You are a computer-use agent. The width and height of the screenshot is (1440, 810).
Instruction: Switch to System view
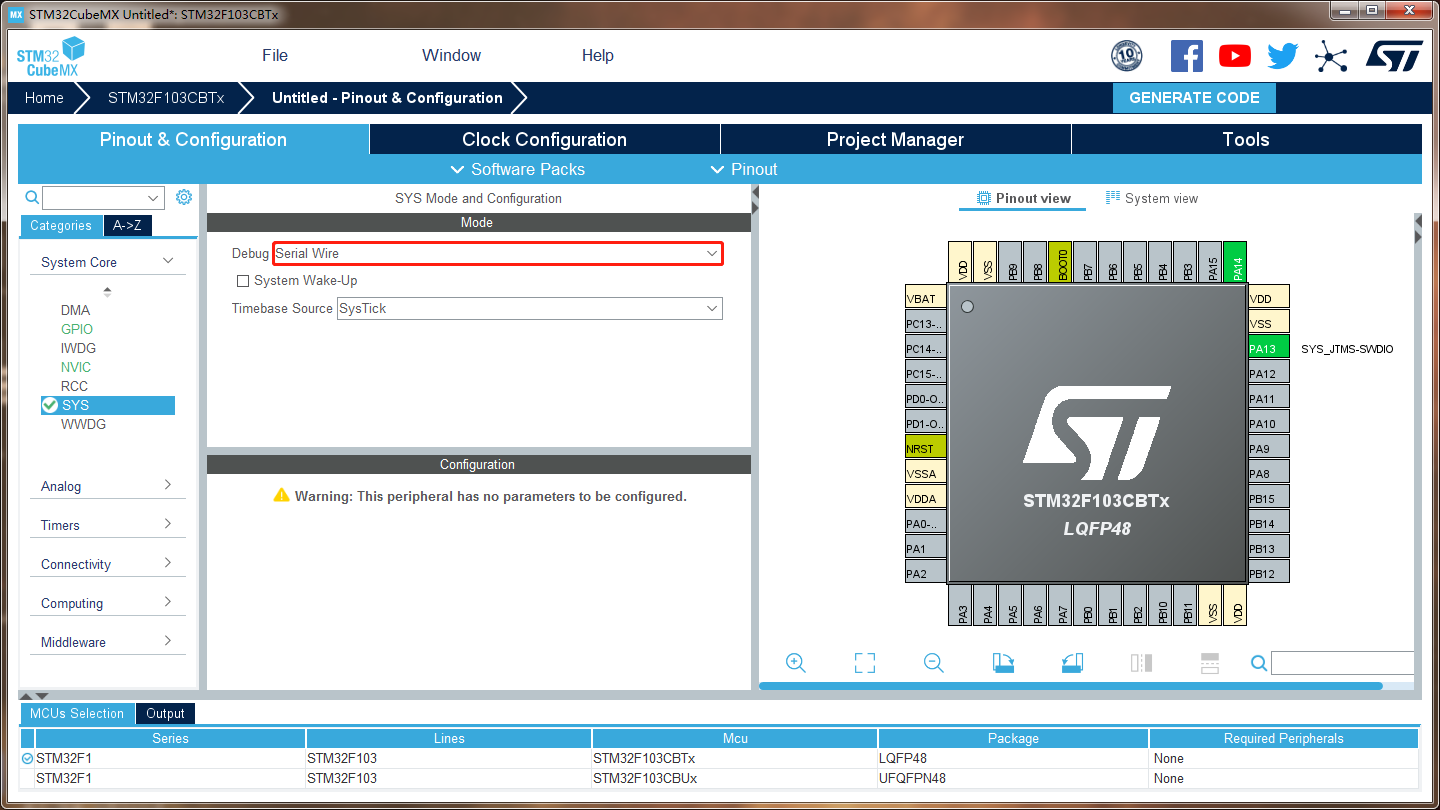tap(1151, 198)
